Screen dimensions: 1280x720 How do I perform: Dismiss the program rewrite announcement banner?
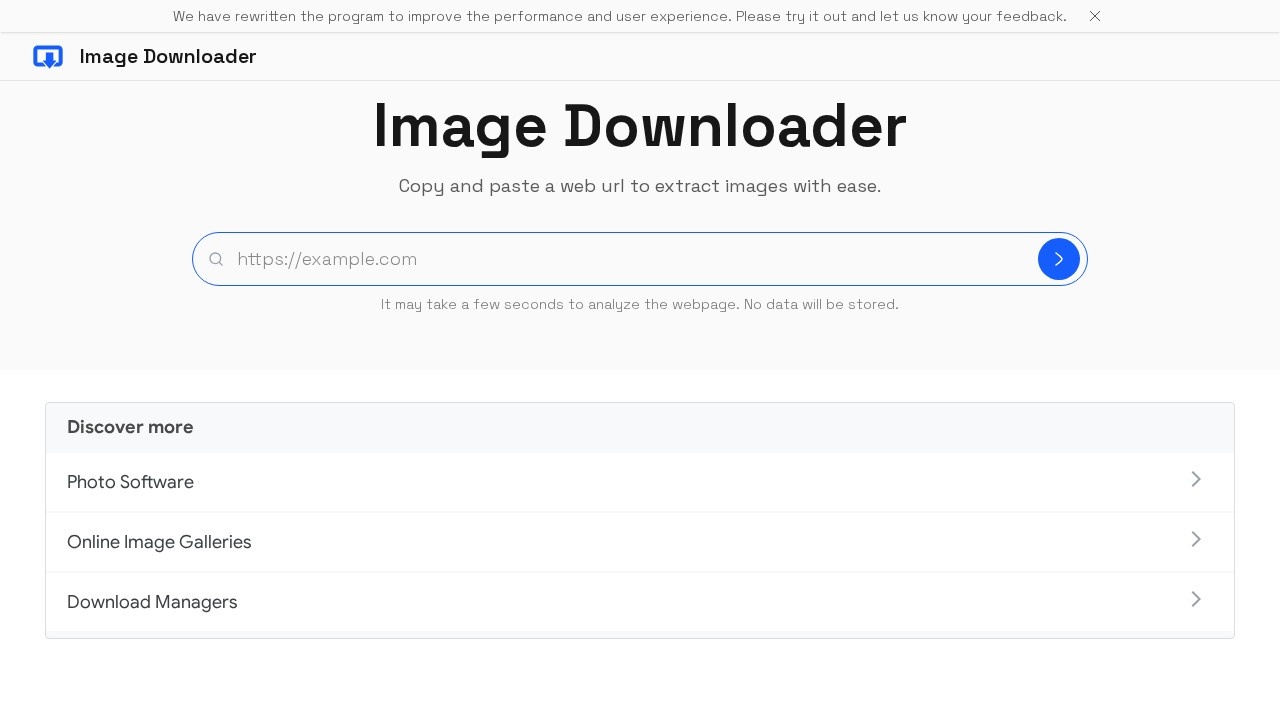tap(1095, 16)
